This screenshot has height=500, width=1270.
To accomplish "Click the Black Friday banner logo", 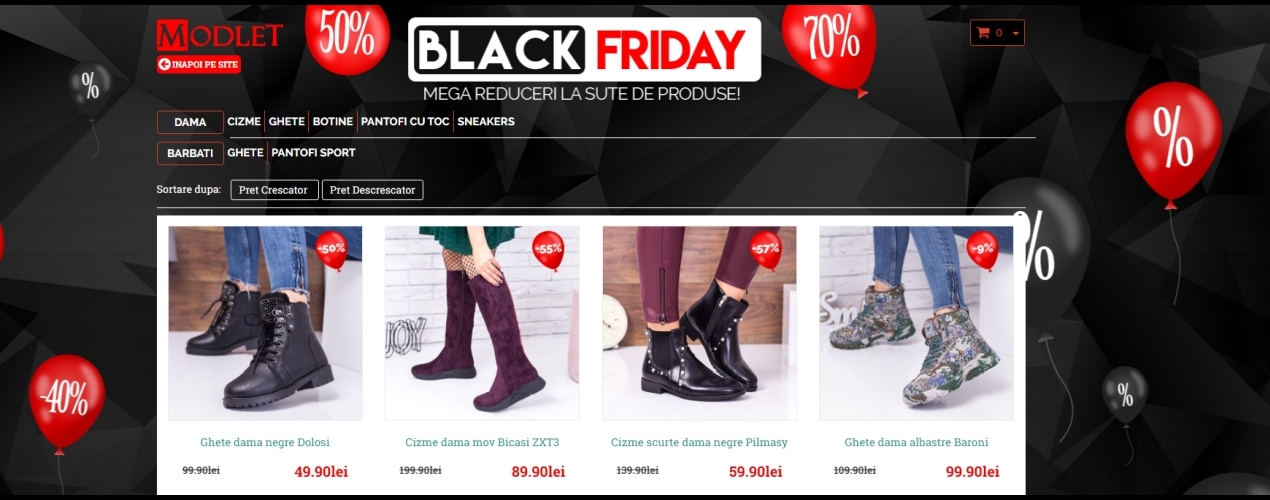I will tap(584, 49).
